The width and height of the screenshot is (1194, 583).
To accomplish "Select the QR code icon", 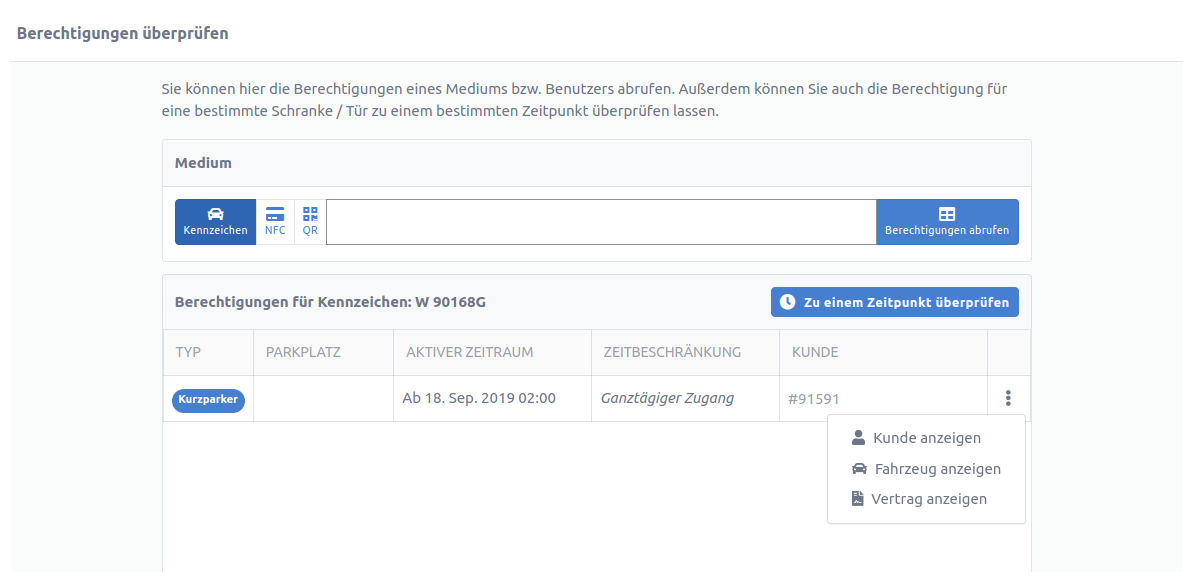I will (310, 214).
